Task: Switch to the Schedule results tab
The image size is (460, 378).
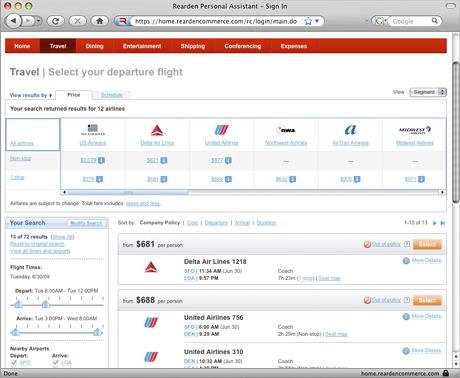Action: pyautogui.click(x=112, y=95)
